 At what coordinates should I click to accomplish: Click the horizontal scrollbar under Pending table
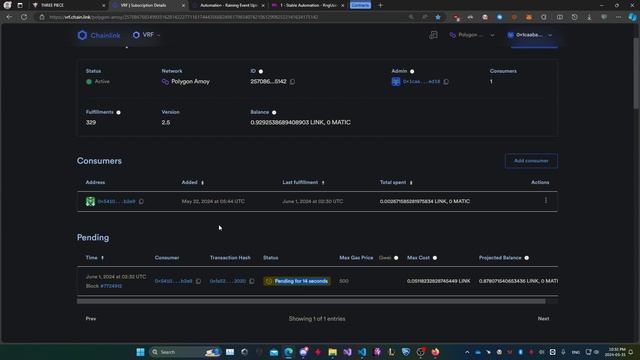311,301
